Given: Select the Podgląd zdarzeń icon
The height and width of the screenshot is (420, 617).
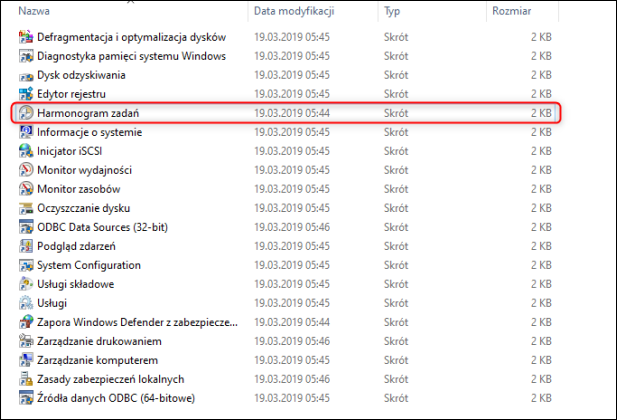Looking at the screenshot, I should pos(26,246).
